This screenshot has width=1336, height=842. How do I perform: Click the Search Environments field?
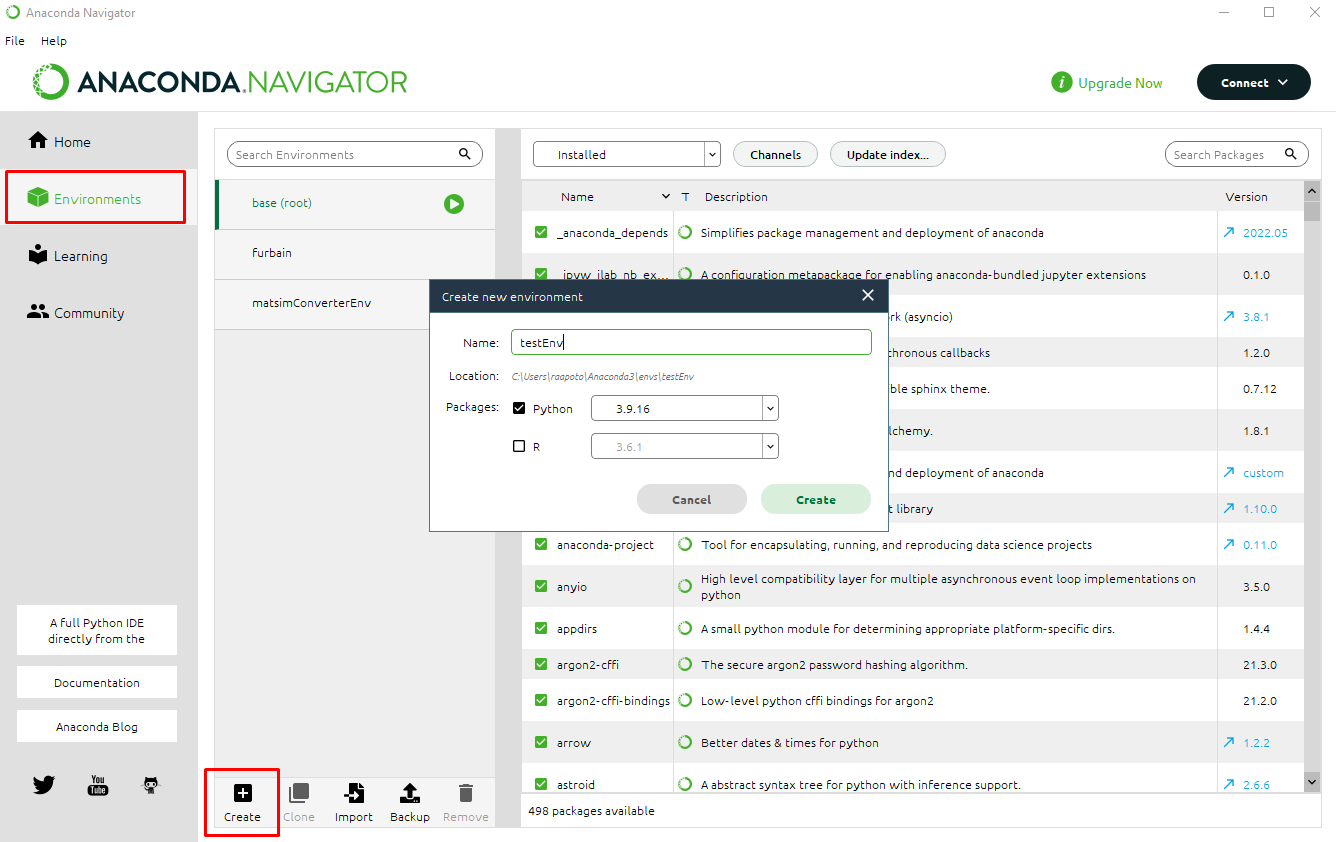tap(355, 154)
